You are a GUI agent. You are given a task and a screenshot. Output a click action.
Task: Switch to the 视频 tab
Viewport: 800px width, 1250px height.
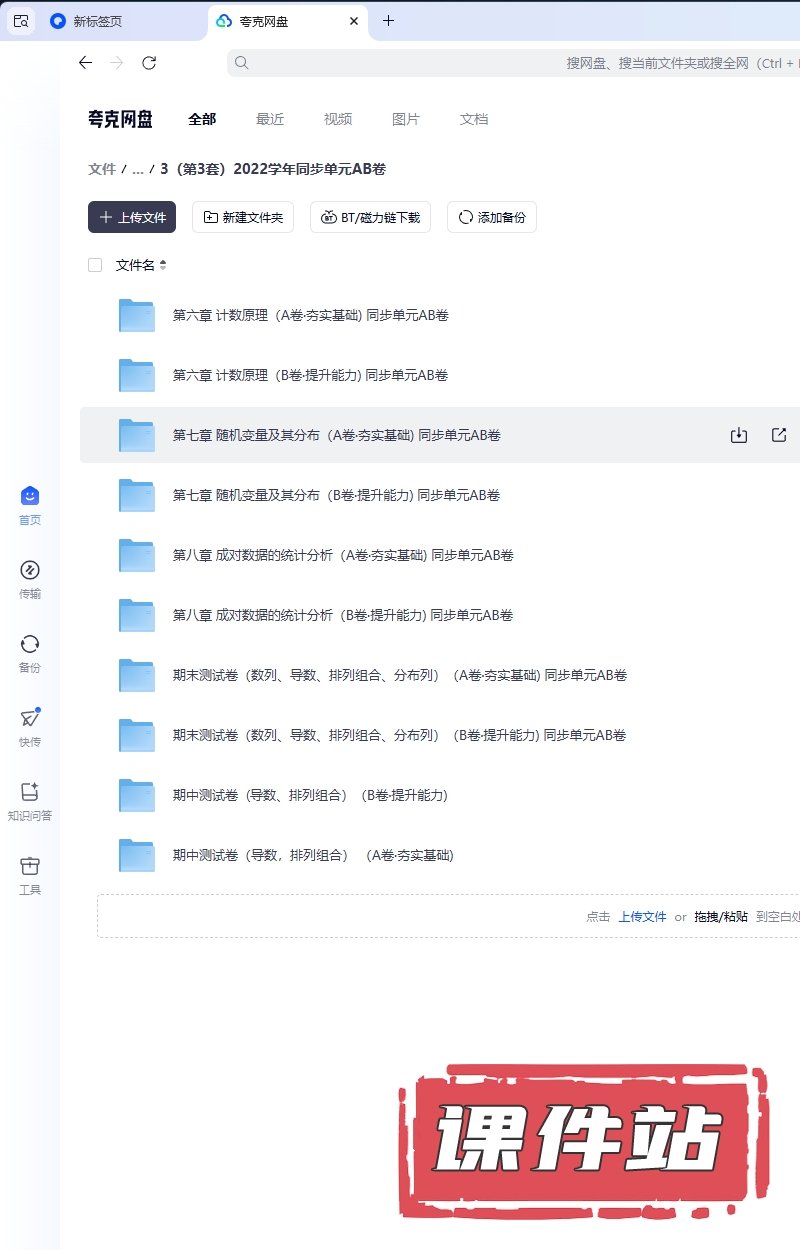click(x=338, y=119)
